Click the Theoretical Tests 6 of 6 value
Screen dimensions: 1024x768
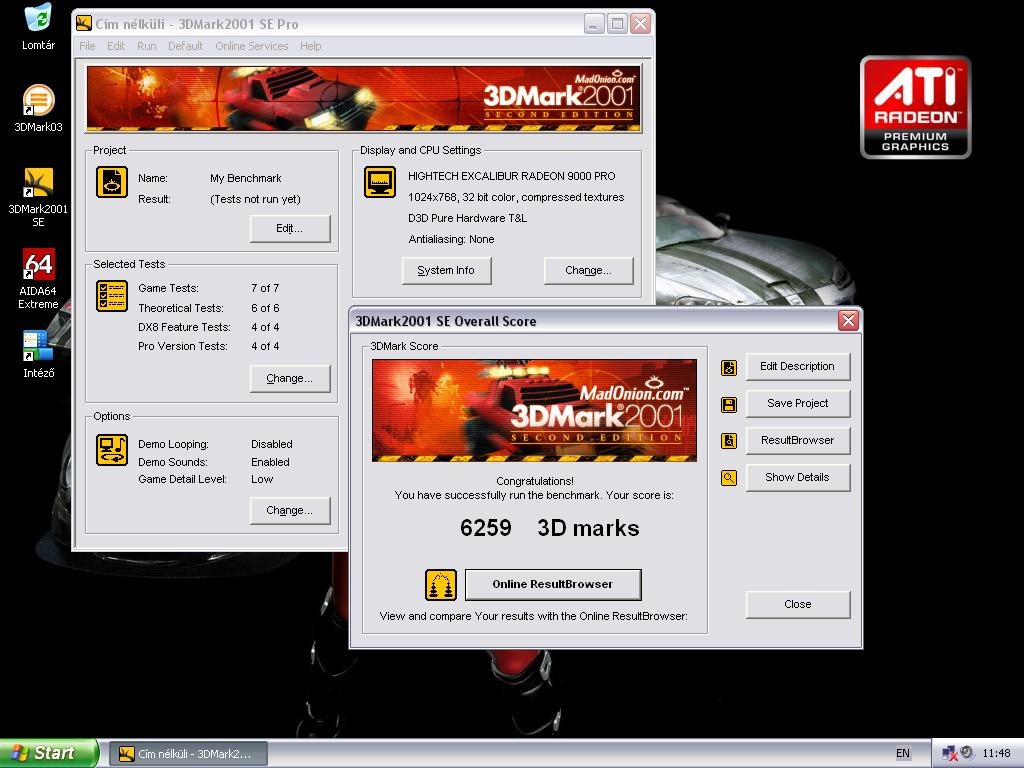tap(265, 308)
